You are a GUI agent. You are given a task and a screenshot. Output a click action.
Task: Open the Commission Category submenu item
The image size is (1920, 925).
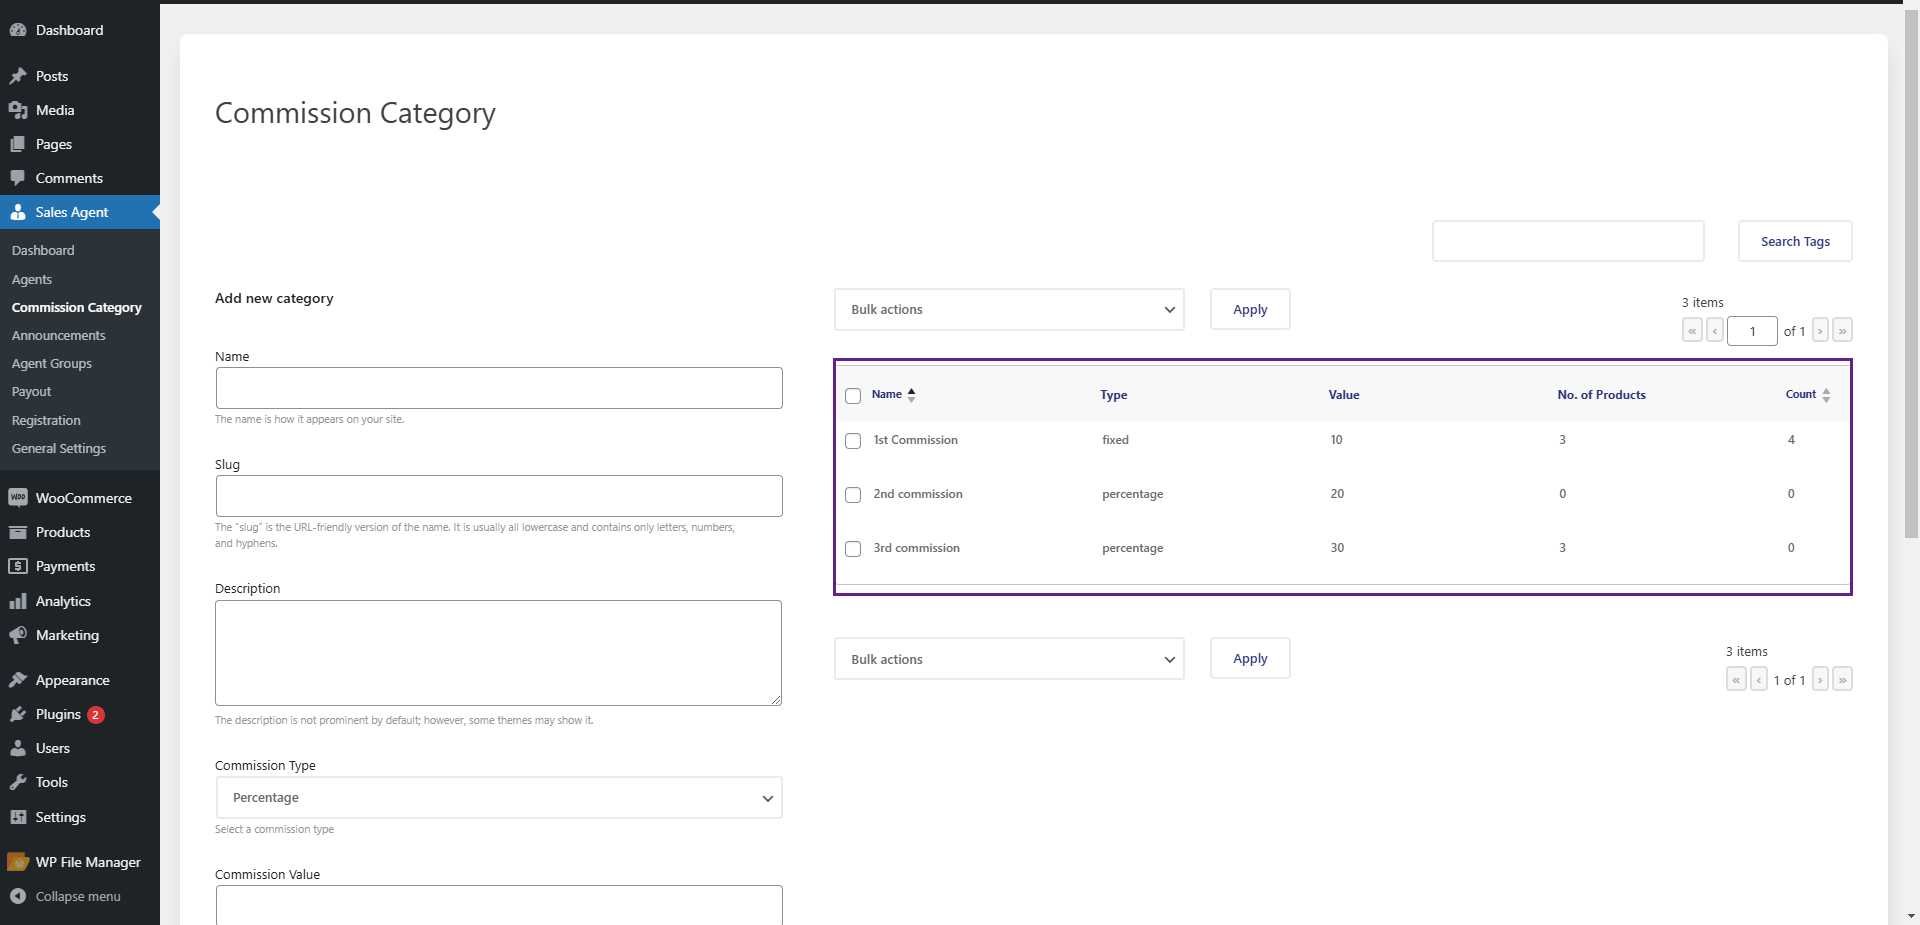pos(77,307)
